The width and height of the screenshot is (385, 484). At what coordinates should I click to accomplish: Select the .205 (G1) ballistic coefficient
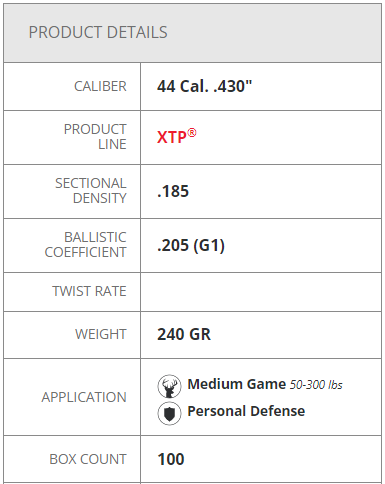(x=191, y=246)
